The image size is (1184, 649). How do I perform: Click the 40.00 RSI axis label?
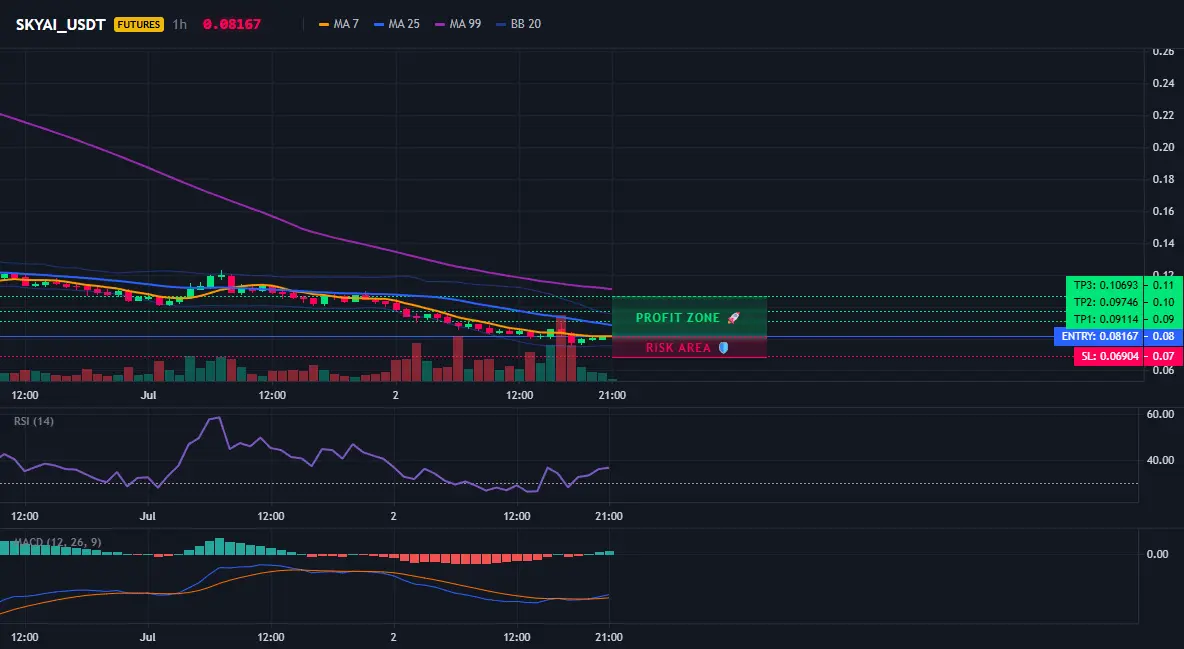coord(1161,460)
